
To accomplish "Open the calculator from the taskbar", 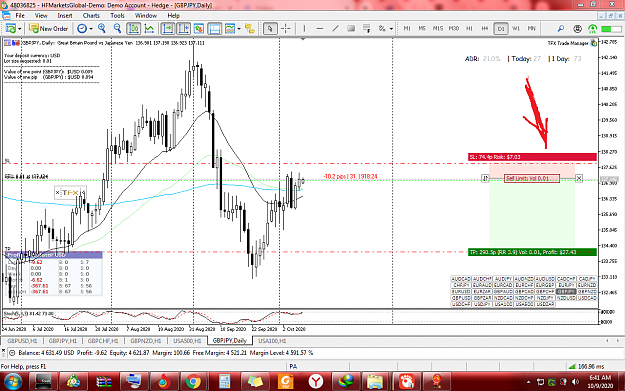I will [x=224, y=381].
